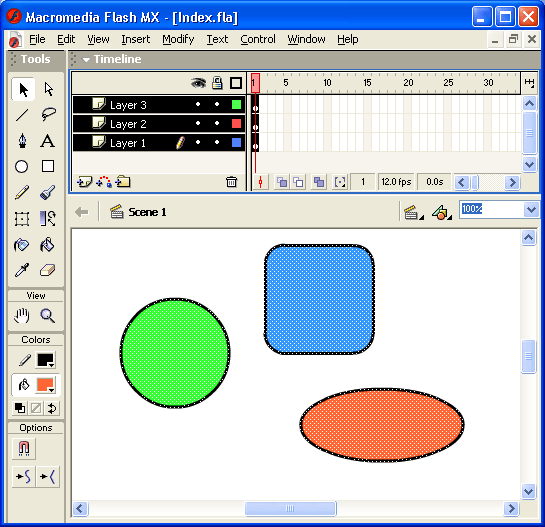Open the Insert menu
This screenshot has width=545, height=527.
pyautogui.click(x=136, y=39)
